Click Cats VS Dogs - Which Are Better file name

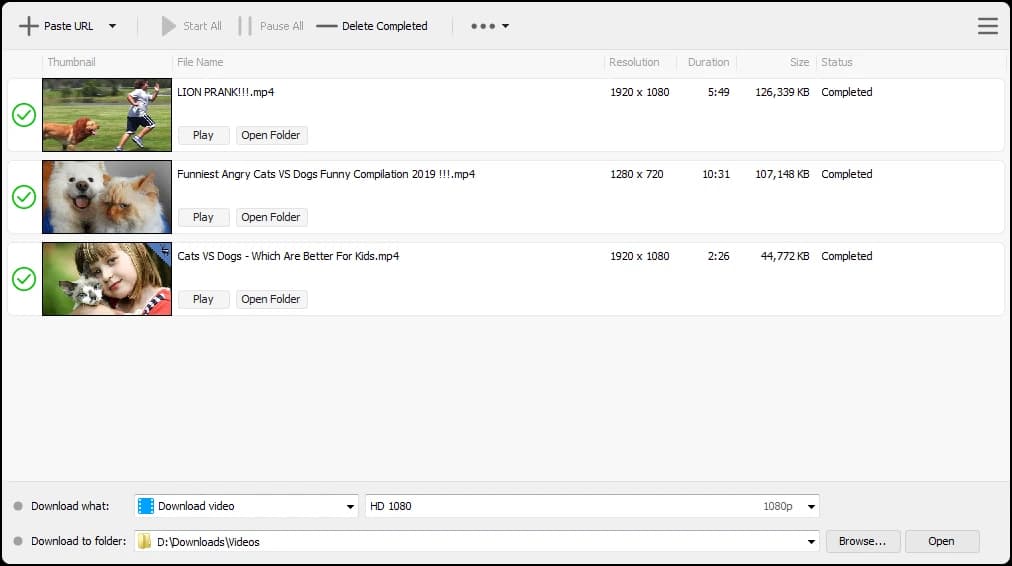(x=288, y=256)
